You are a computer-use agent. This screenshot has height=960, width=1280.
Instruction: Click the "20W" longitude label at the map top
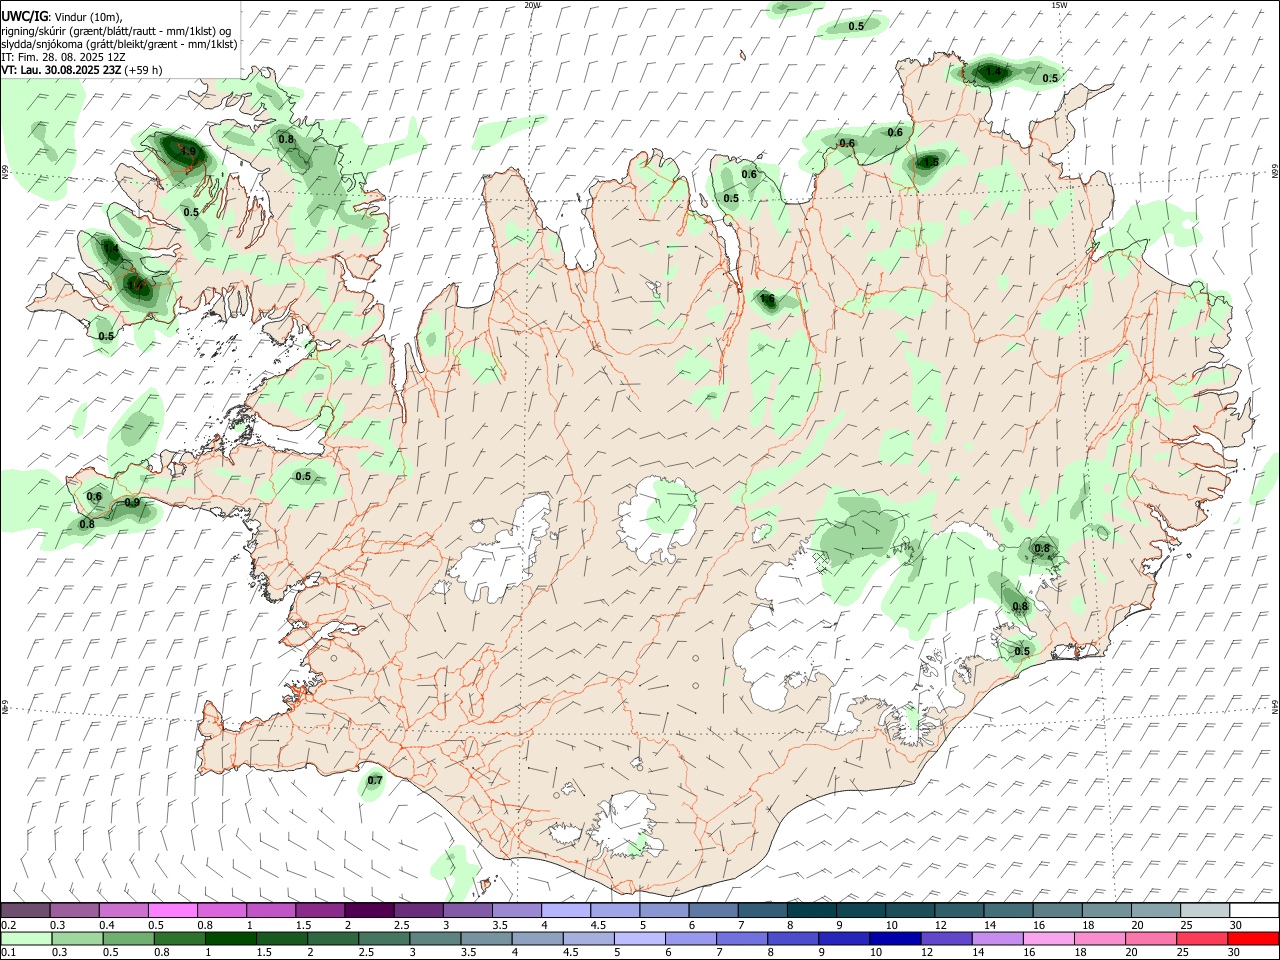pos(532,5)
